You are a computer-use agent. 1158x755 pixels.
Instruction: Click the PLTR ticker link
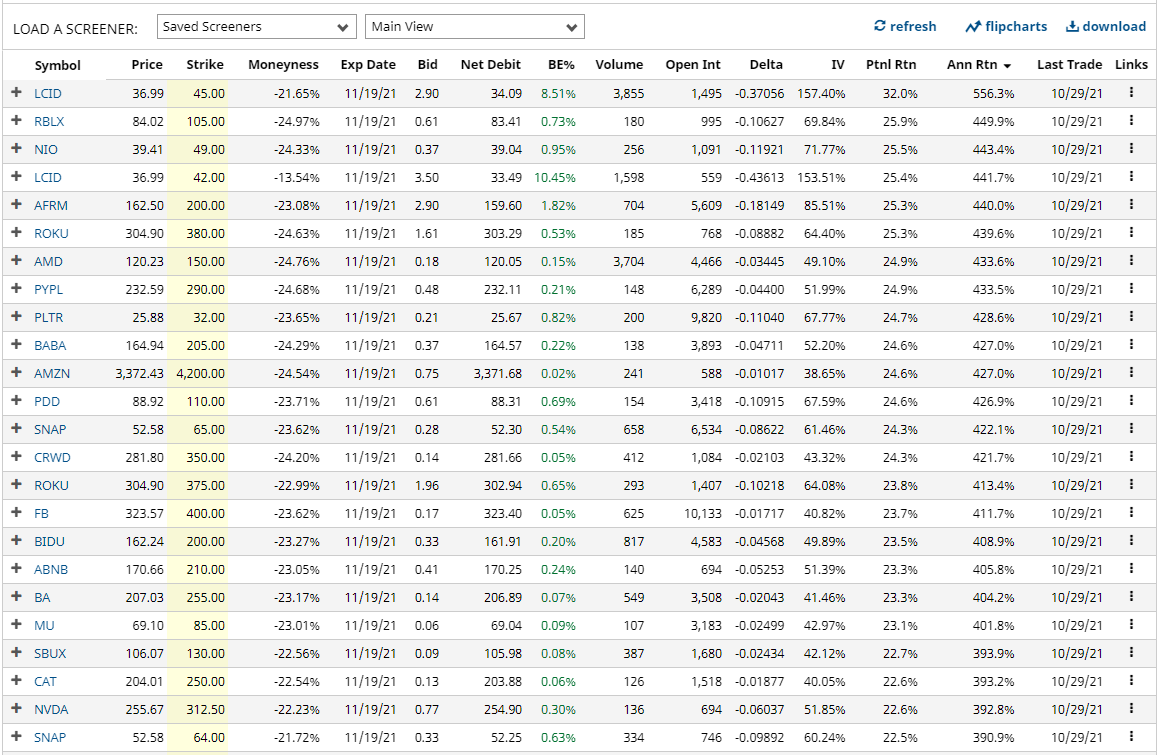(x=49, y=318)
